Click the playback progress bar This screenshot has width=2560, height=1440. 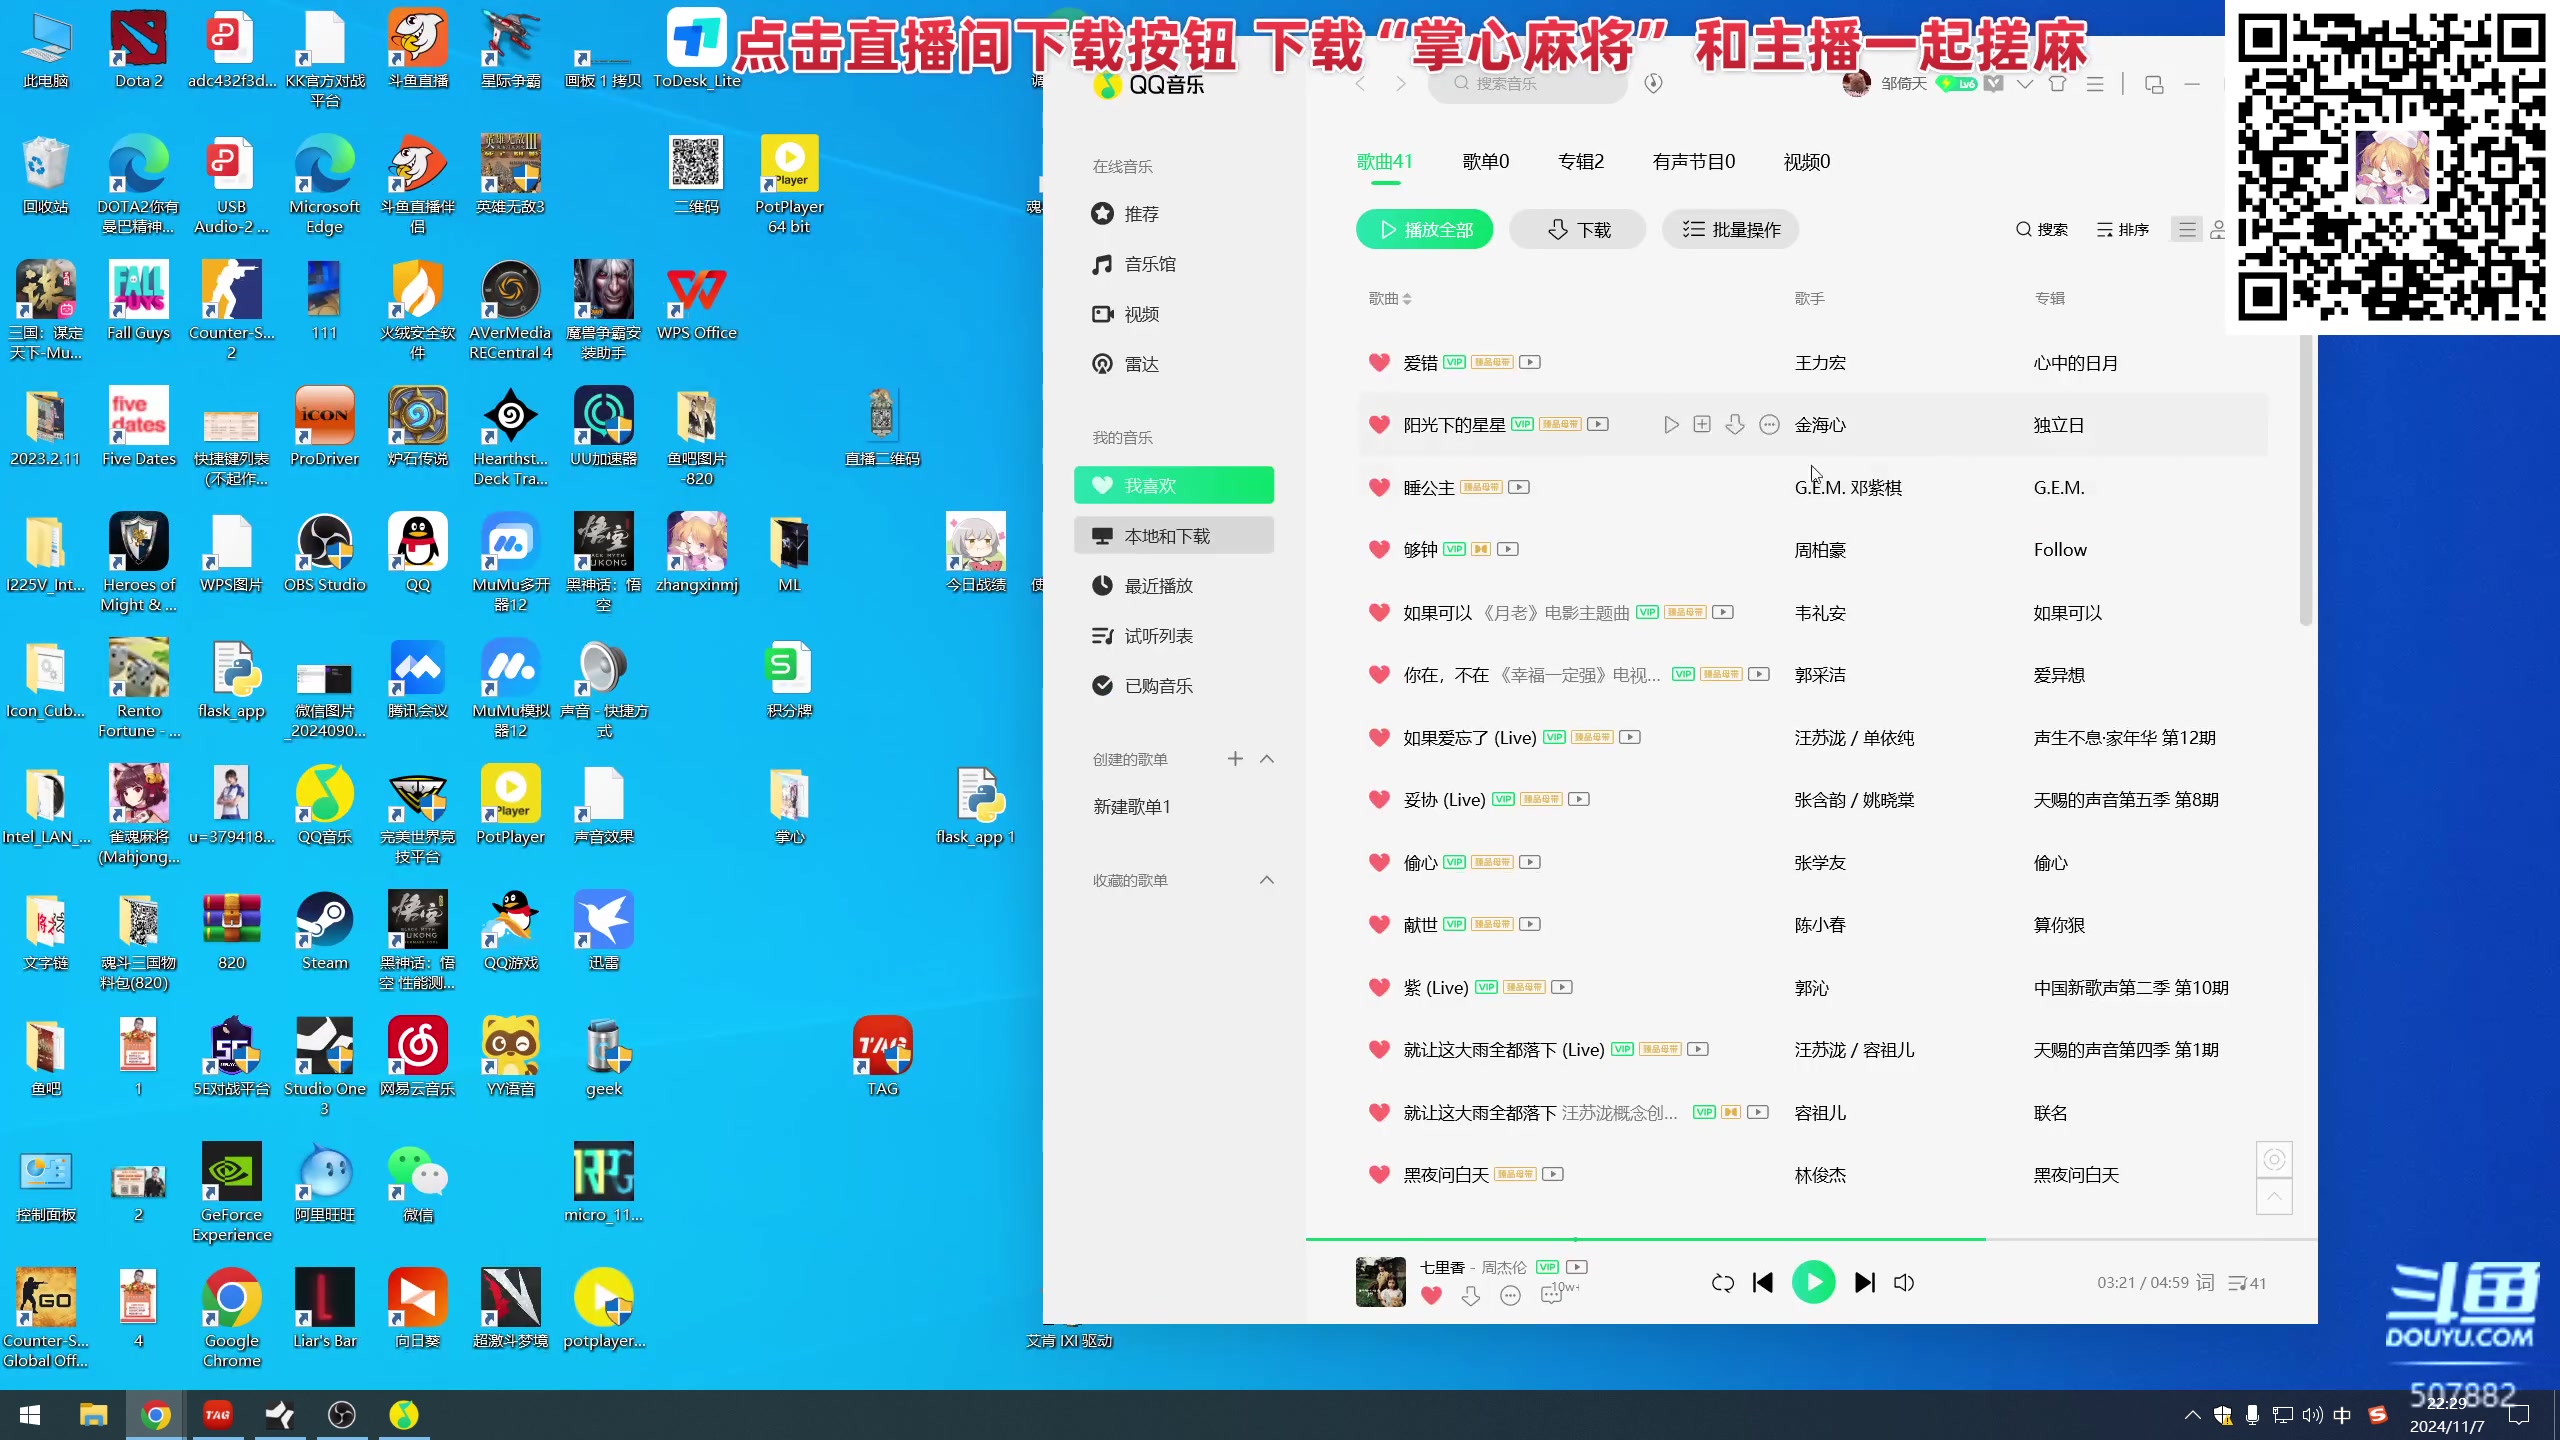tap(1811, 1239)
